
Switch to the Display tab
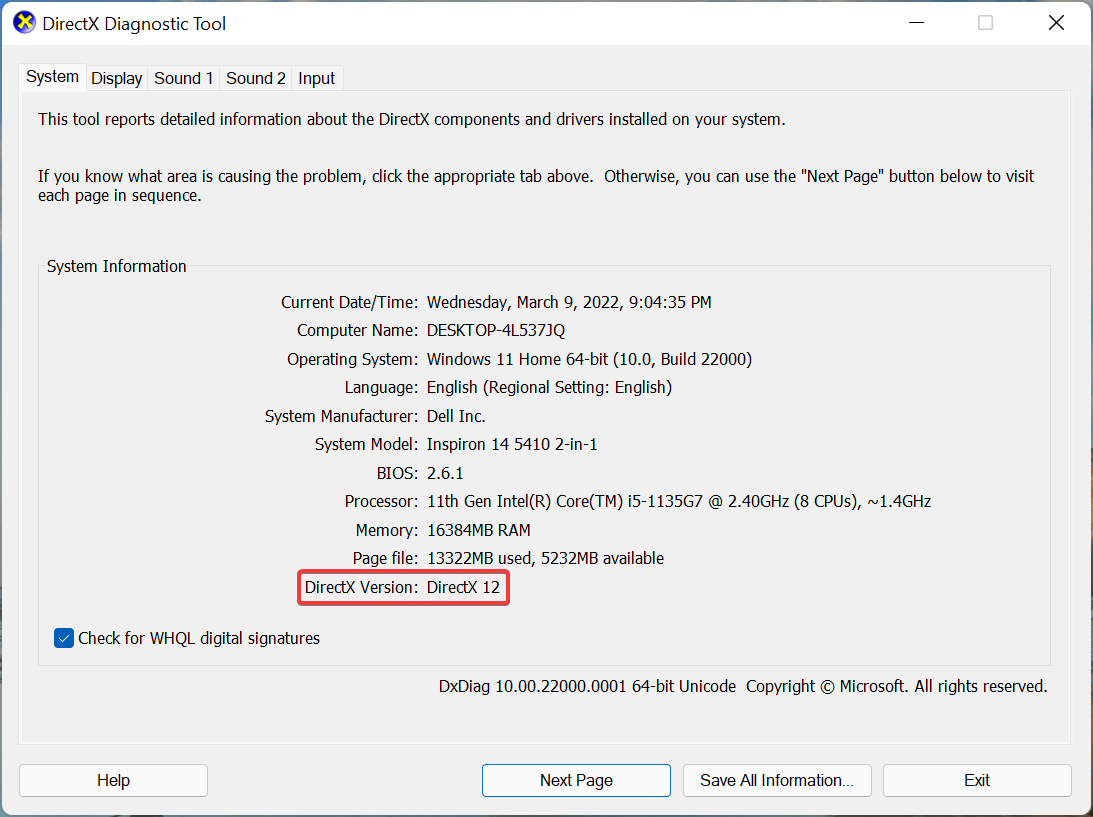pyautogui.click(x=116, y=78)
